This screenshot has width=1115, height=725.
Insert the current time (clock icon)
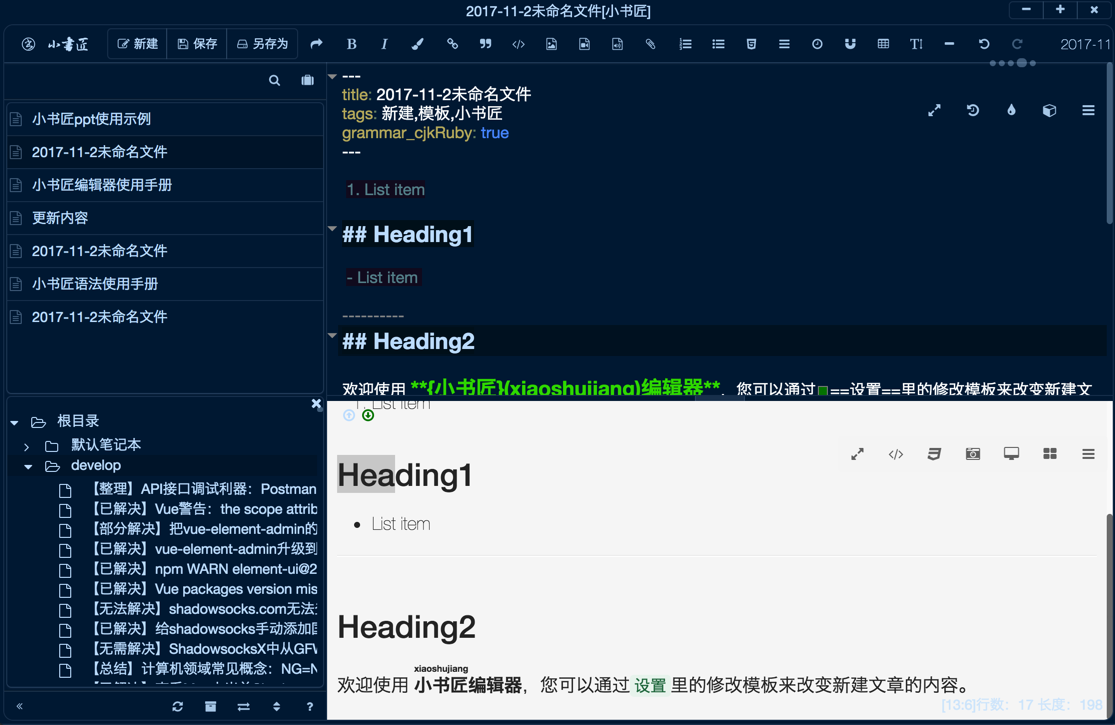[x=817, y=44]
